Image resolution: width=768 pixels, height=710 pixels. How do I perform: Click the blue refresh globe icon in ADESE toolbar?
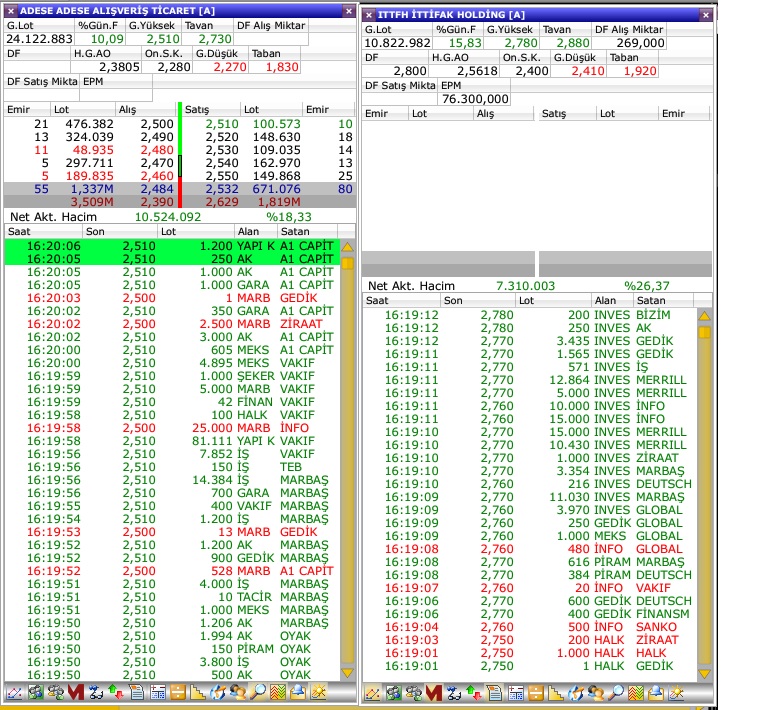coord(218,692)
